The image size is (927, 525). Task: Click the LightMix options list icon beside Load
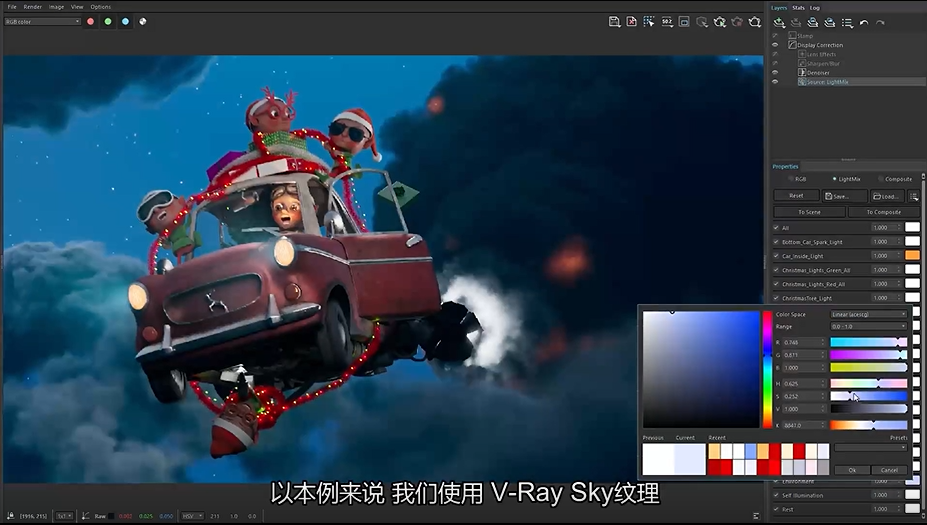point(913,196)
